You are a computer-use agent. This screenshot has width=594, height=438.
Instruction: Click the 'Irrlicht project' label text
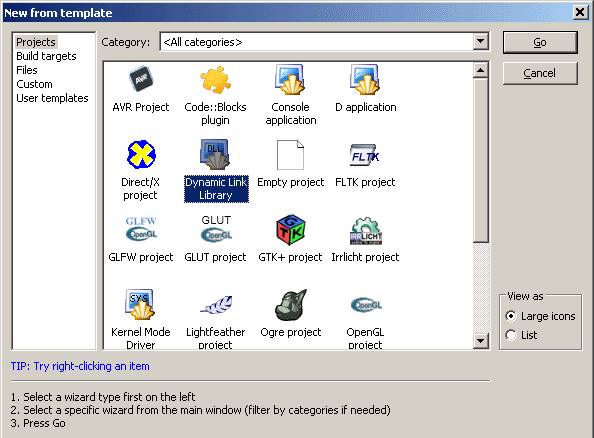[x=365, y=257]
